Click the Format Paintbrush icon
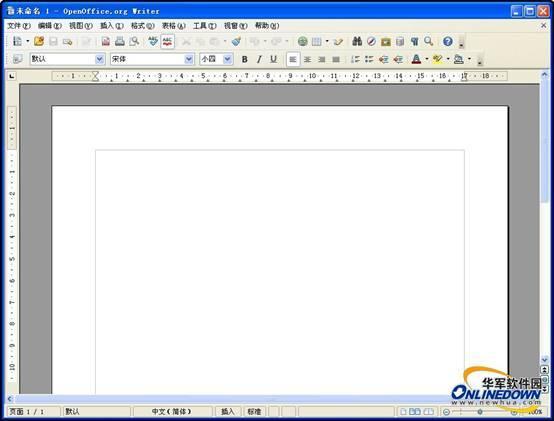554x421 pixels. (236, 41)
